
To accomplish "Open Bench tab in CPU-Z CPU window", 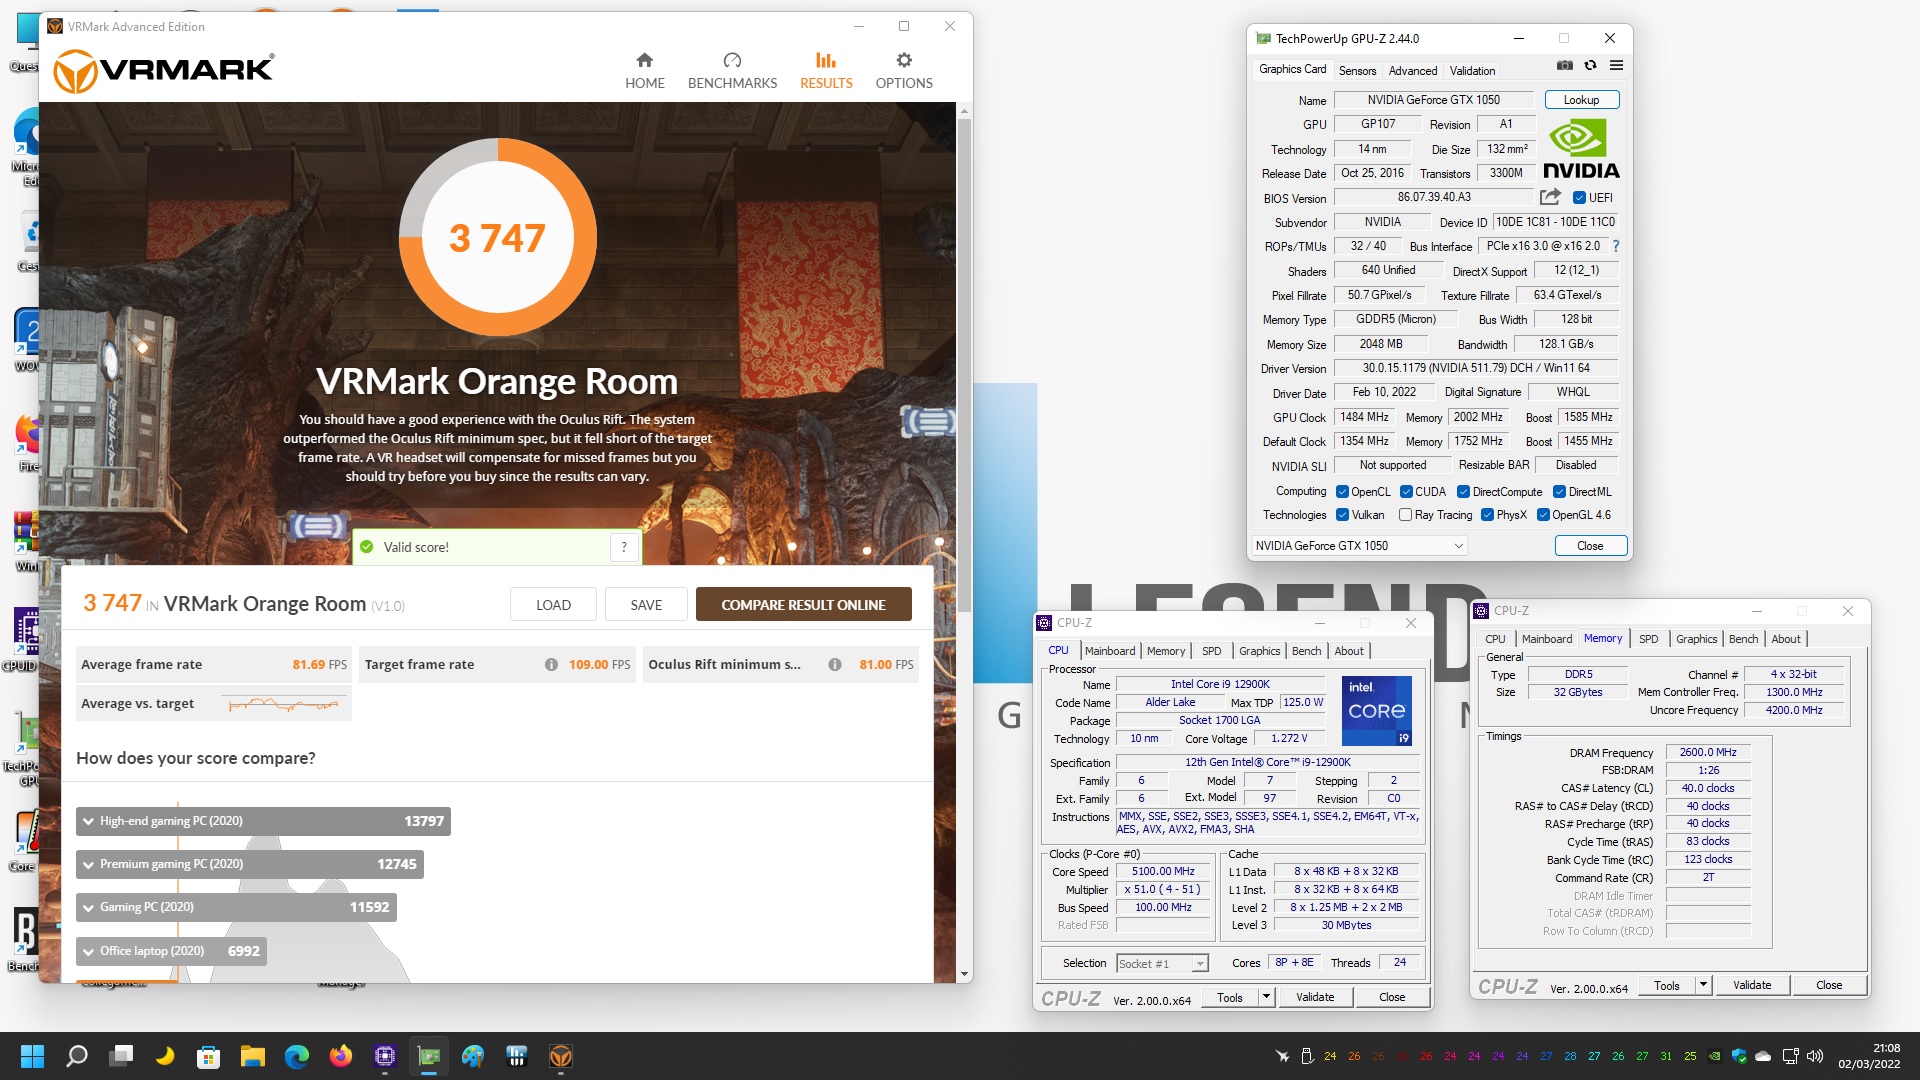I will coord(1306,651).
